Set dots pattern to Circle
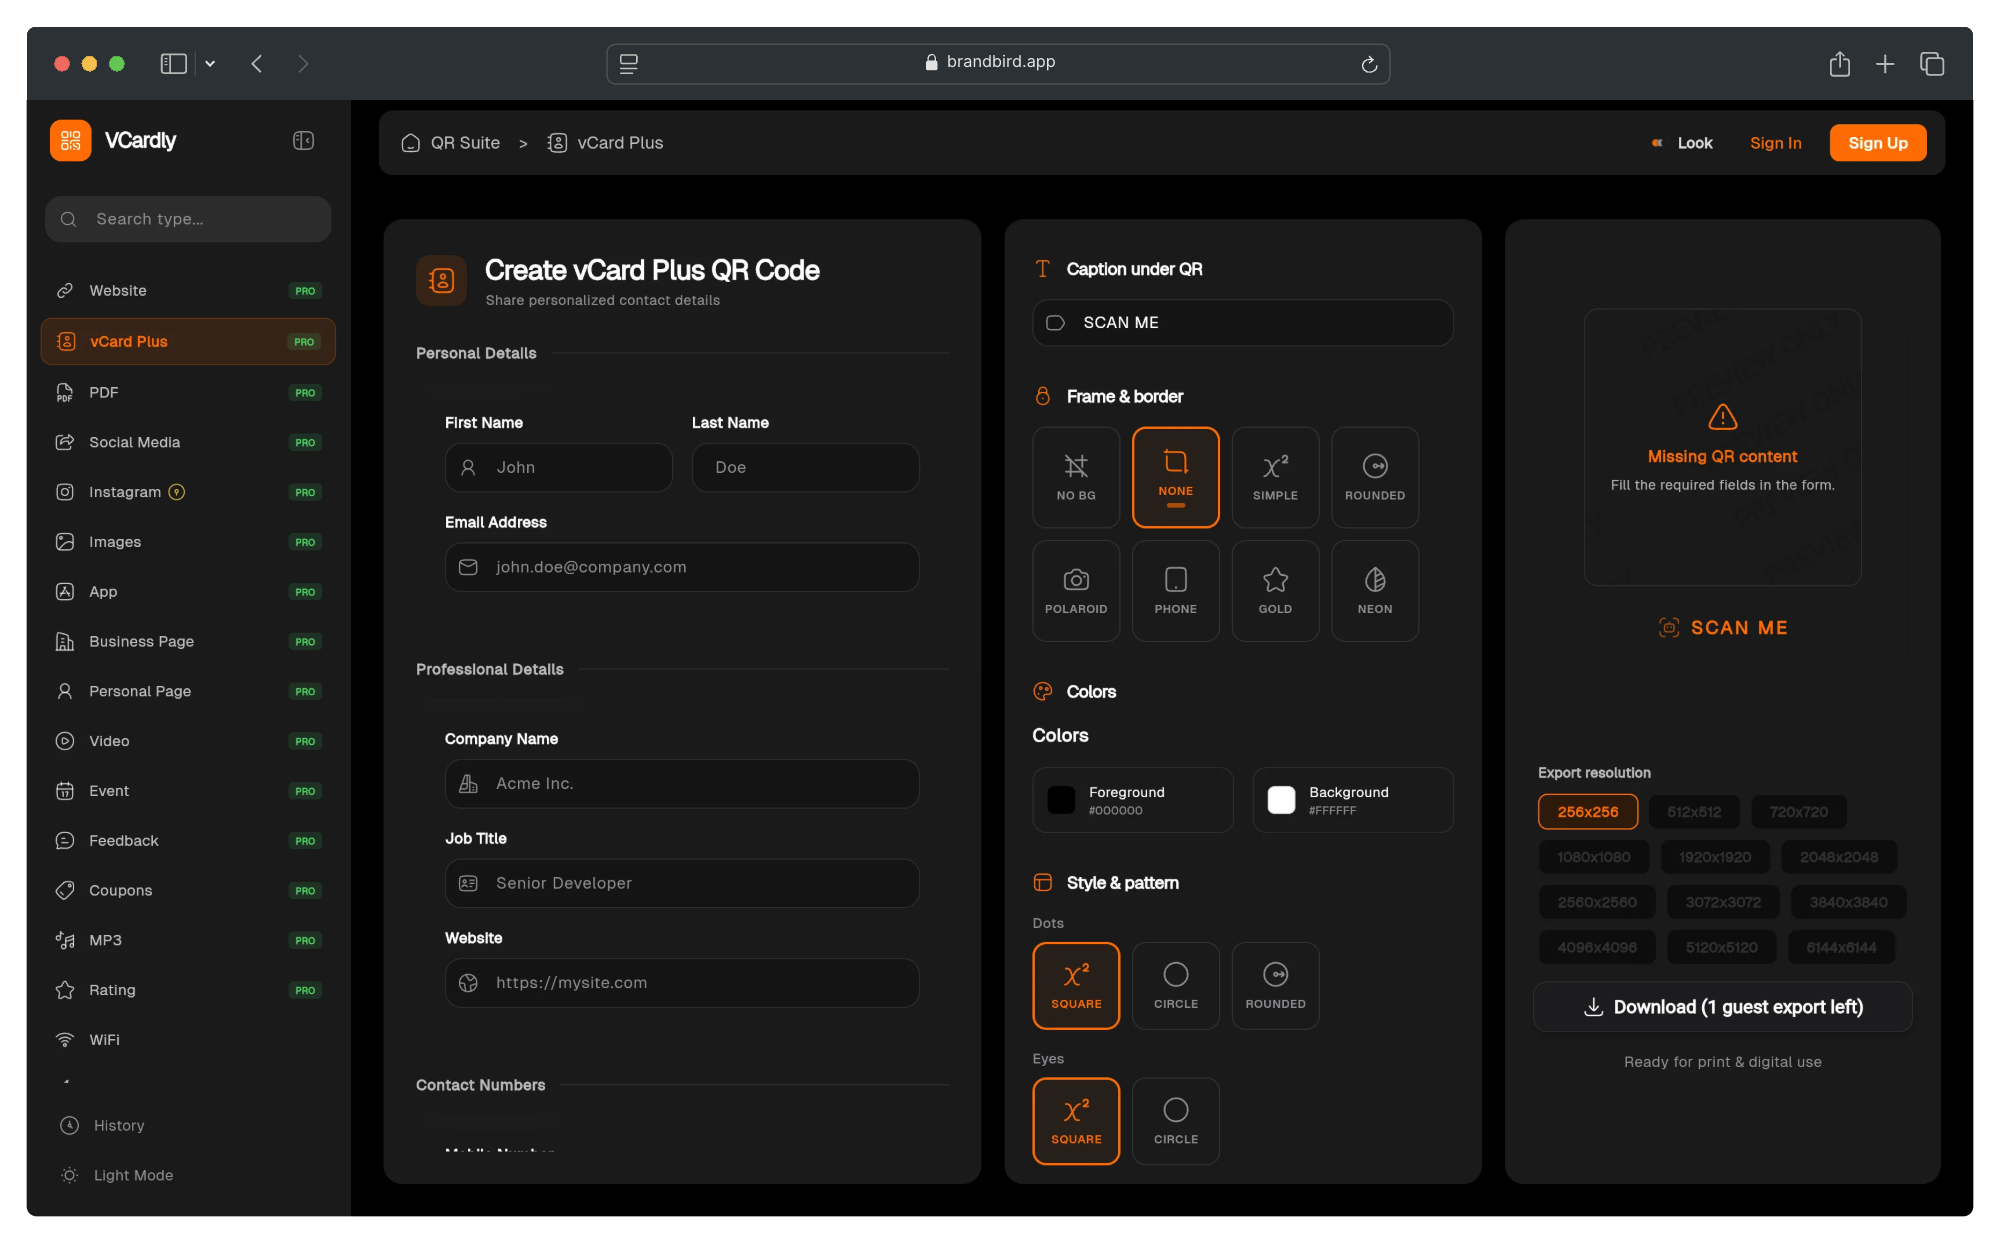 pyautogui.click(x=1175, y=985)
